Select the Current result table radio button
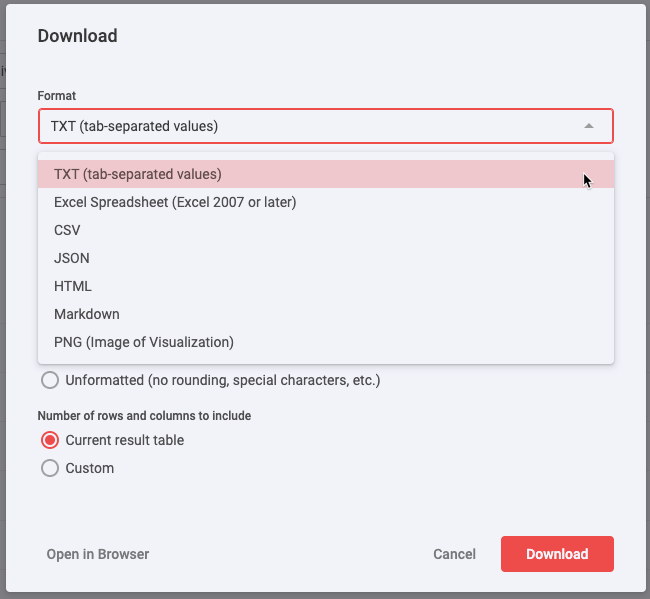650x599 pixels. 50,440
